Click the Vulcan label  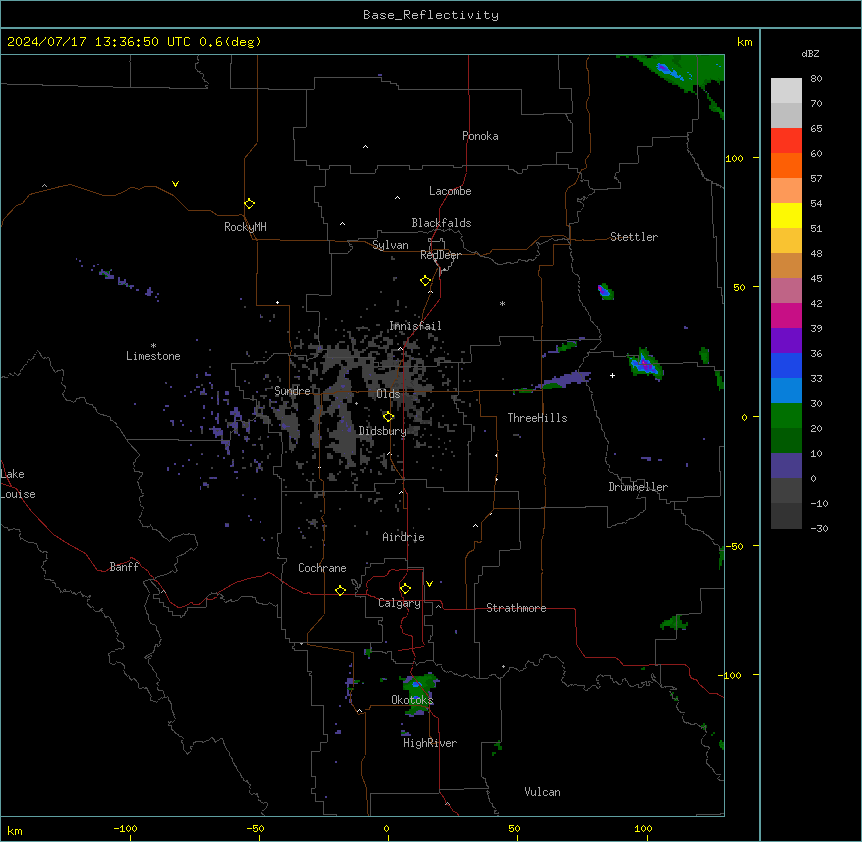[543, 792]
